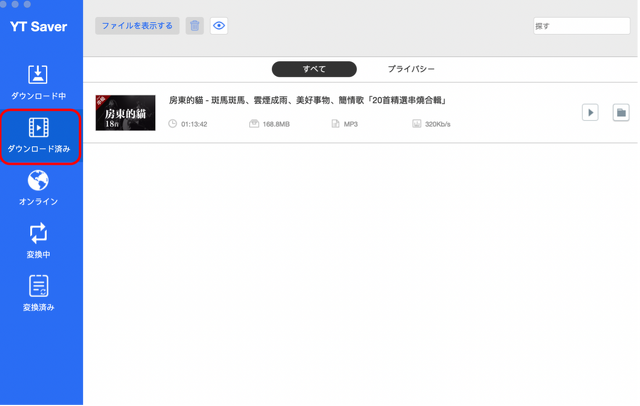The height and width of the screenshot is (406, 640).
Task: Click the 168.8MB file size label
Action: coord(275,124)
